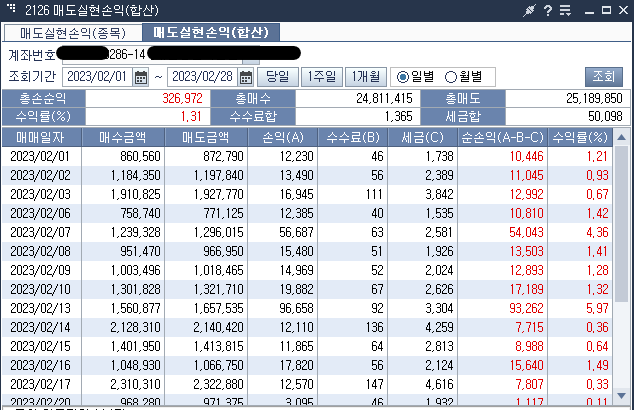This screenshot has height=410, width=634.
Task: Maximize the 2126 window
Action: click(x=606, y=10)
